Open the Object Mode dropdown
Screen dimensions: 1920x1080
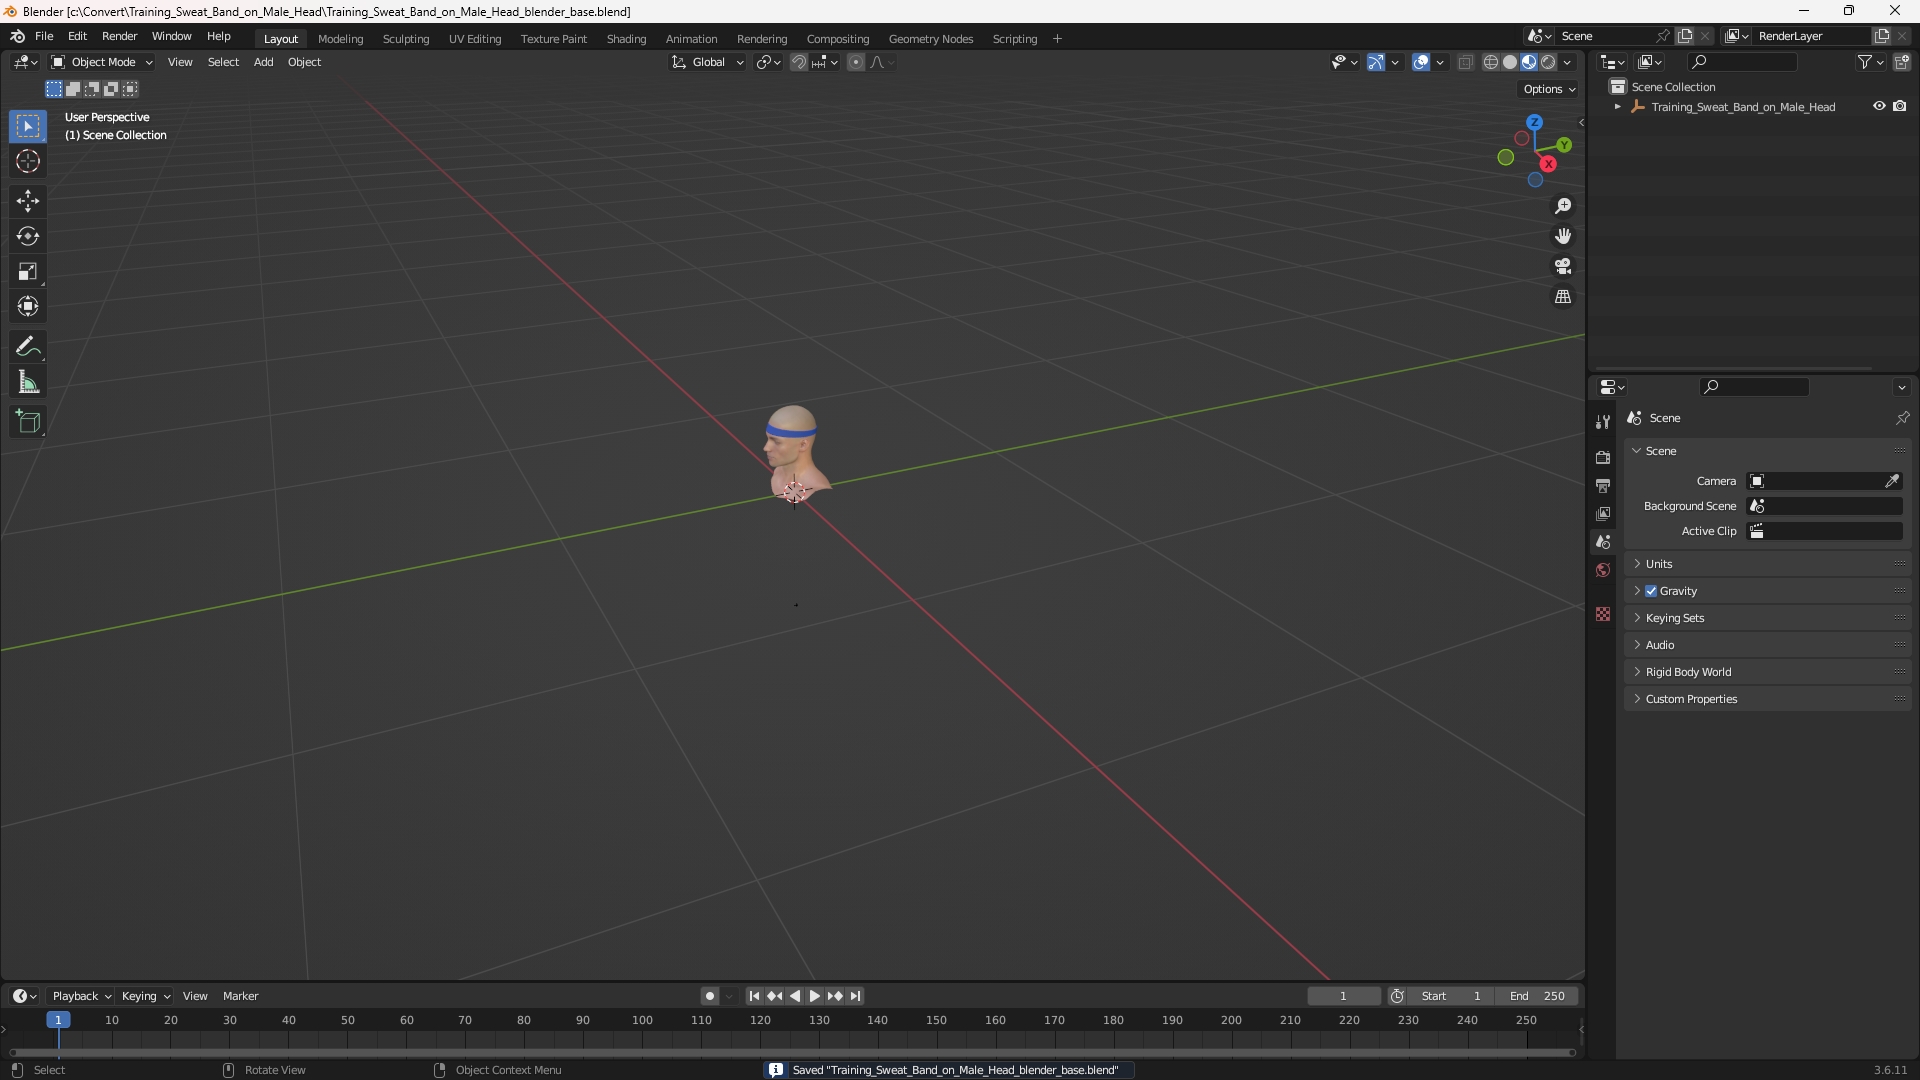tap(102, 62)
